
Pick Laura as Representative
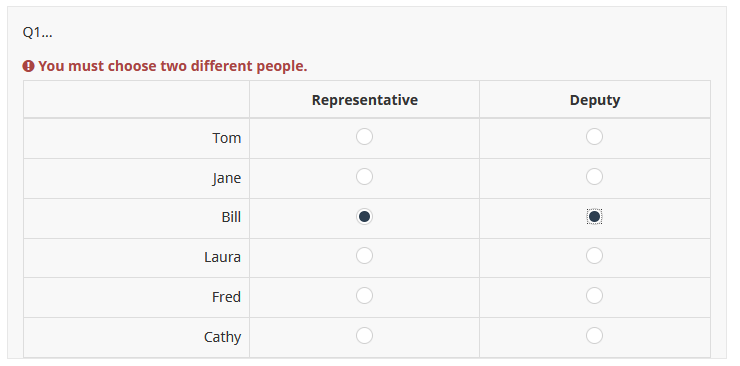click(364, 256)
